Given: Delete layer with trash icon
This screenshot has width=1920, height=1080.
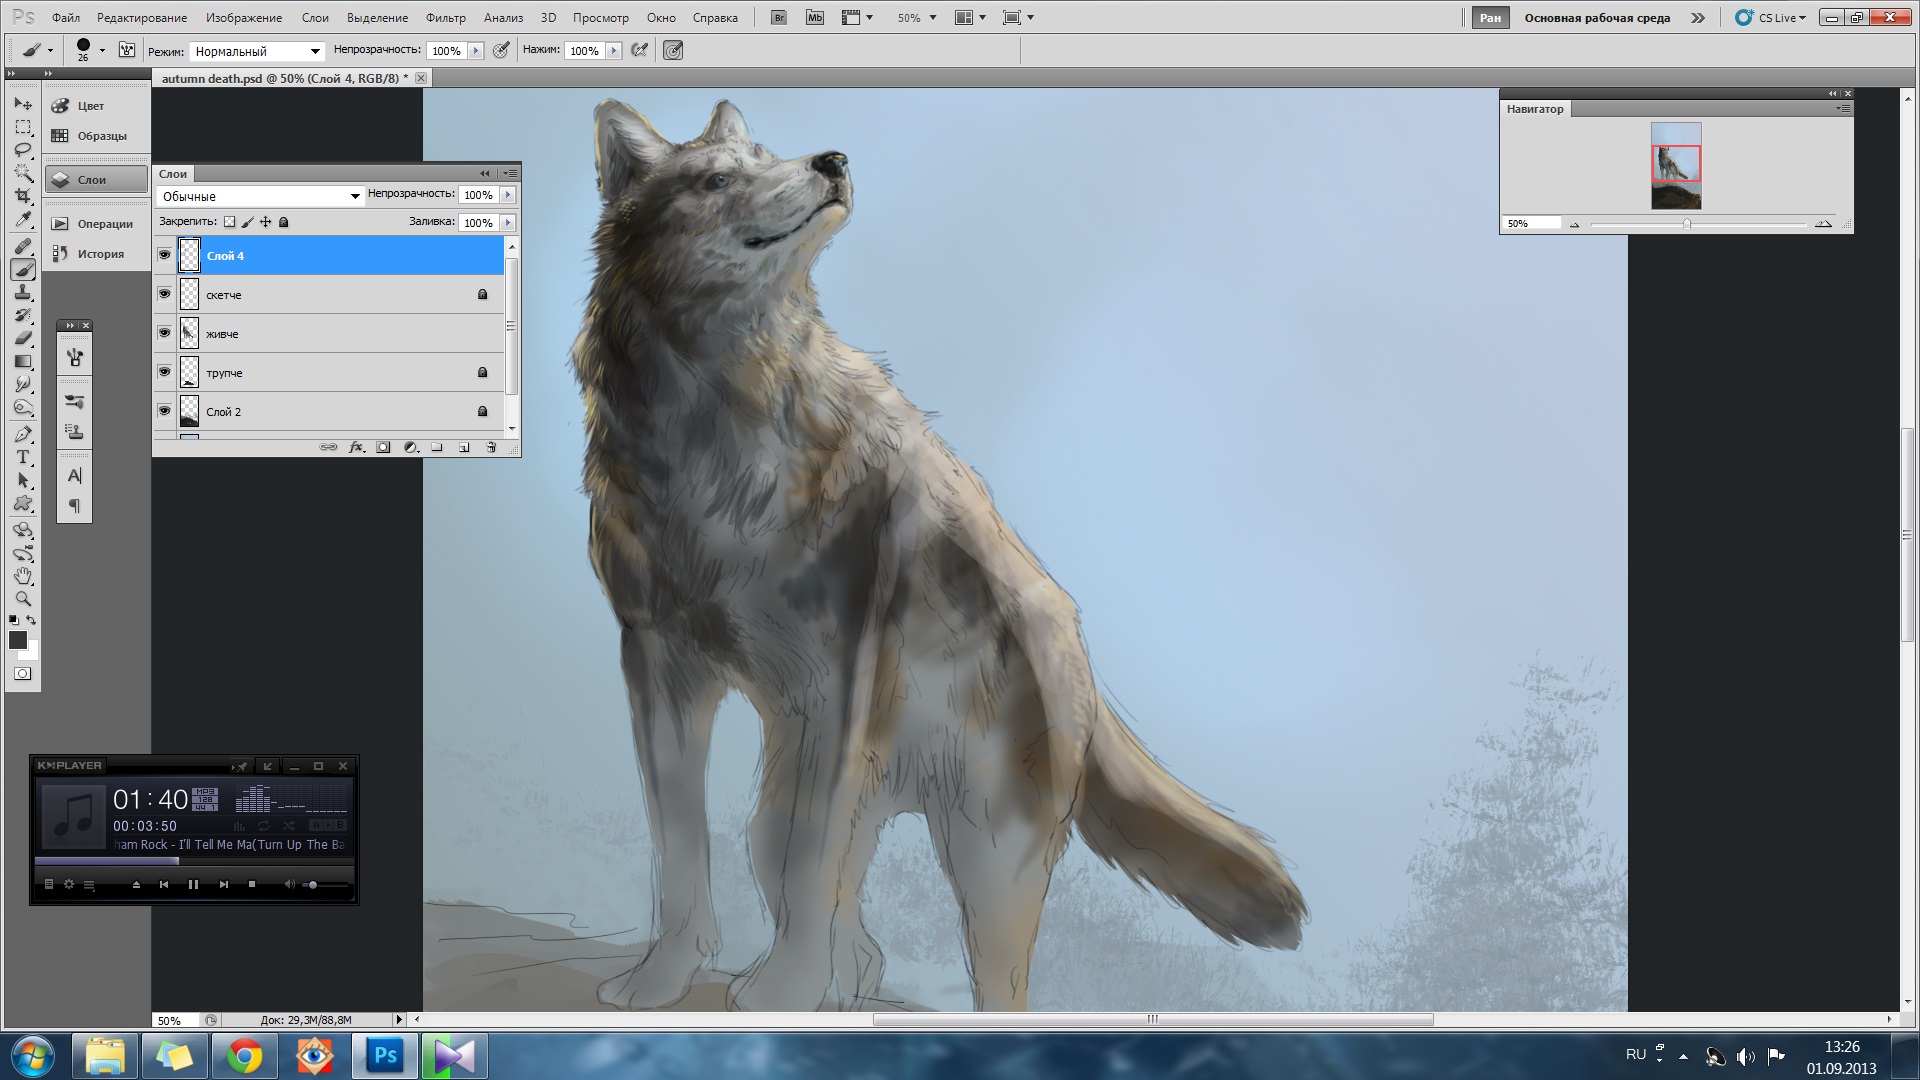Looking at the screenshot, I should tap(491, 447).
